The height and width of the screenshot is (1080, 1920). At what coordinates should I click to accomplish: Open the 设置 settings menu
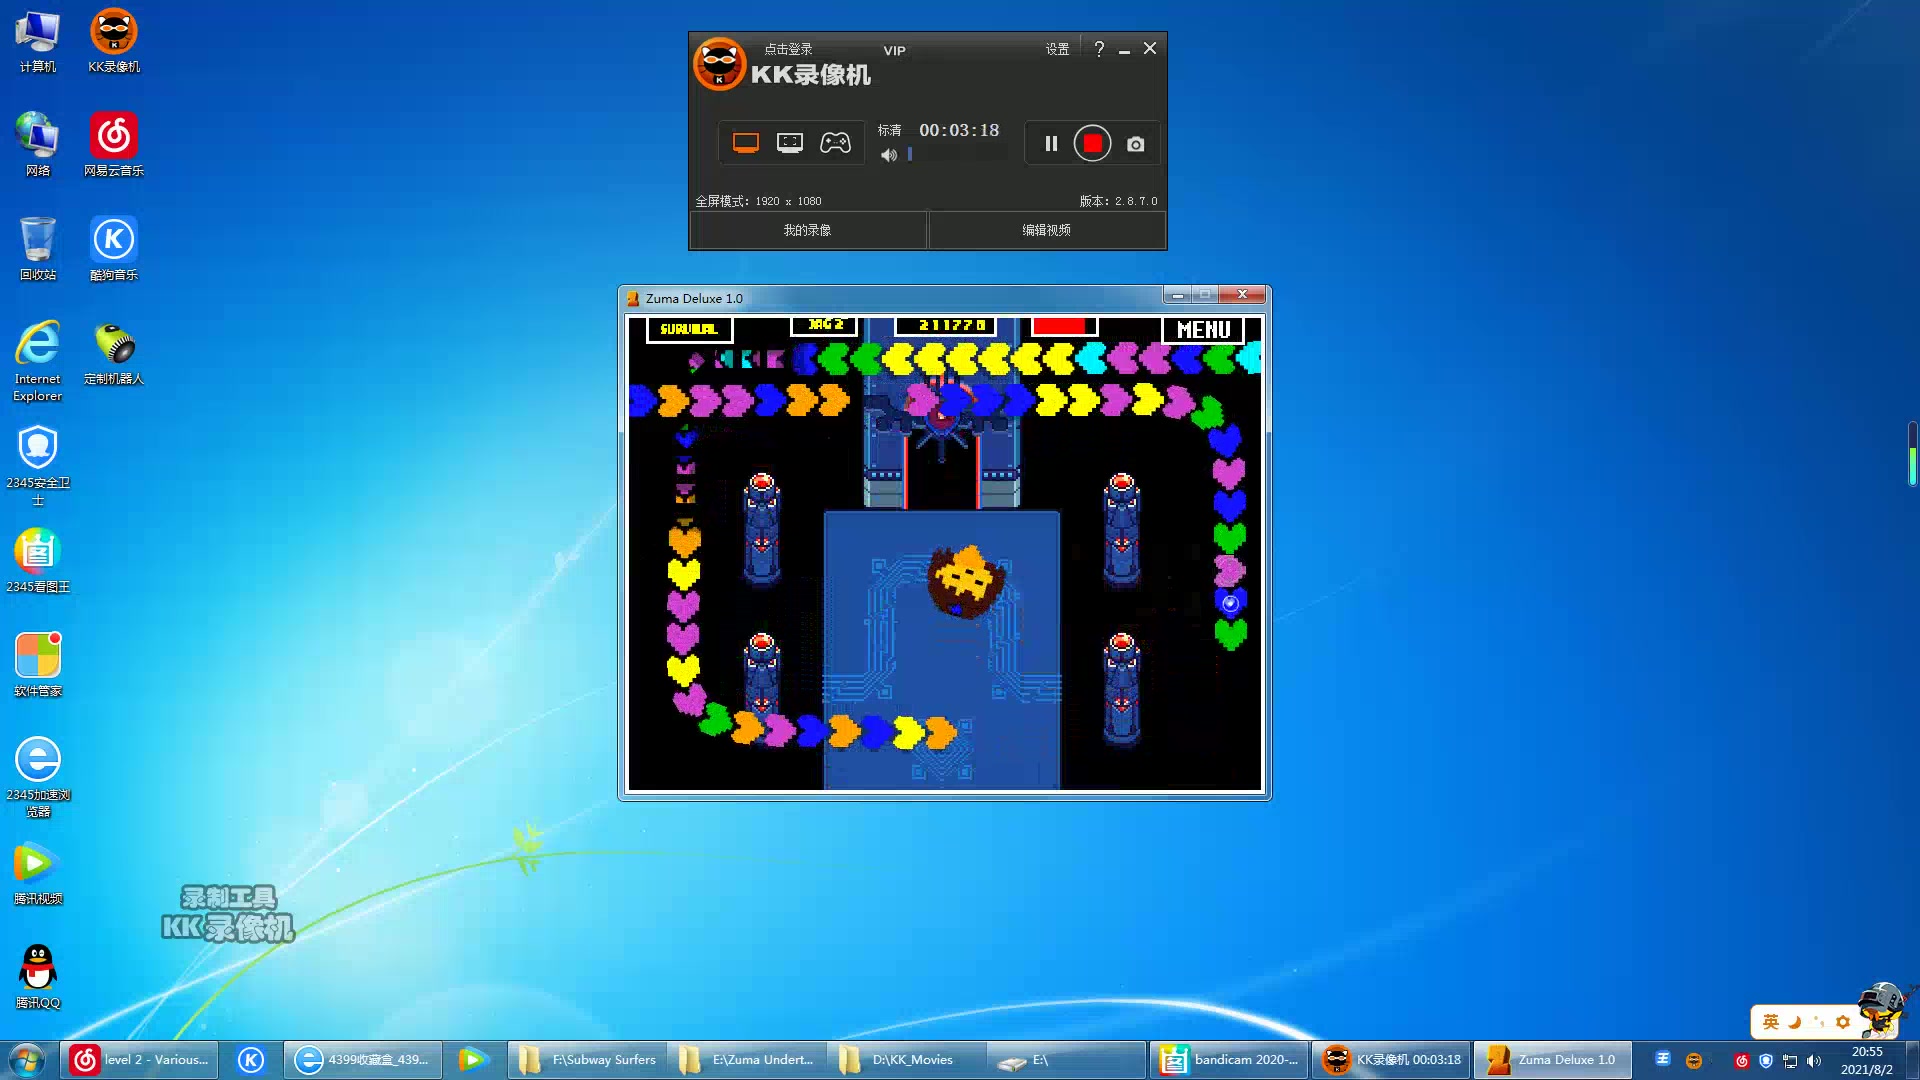(1057, 49)
